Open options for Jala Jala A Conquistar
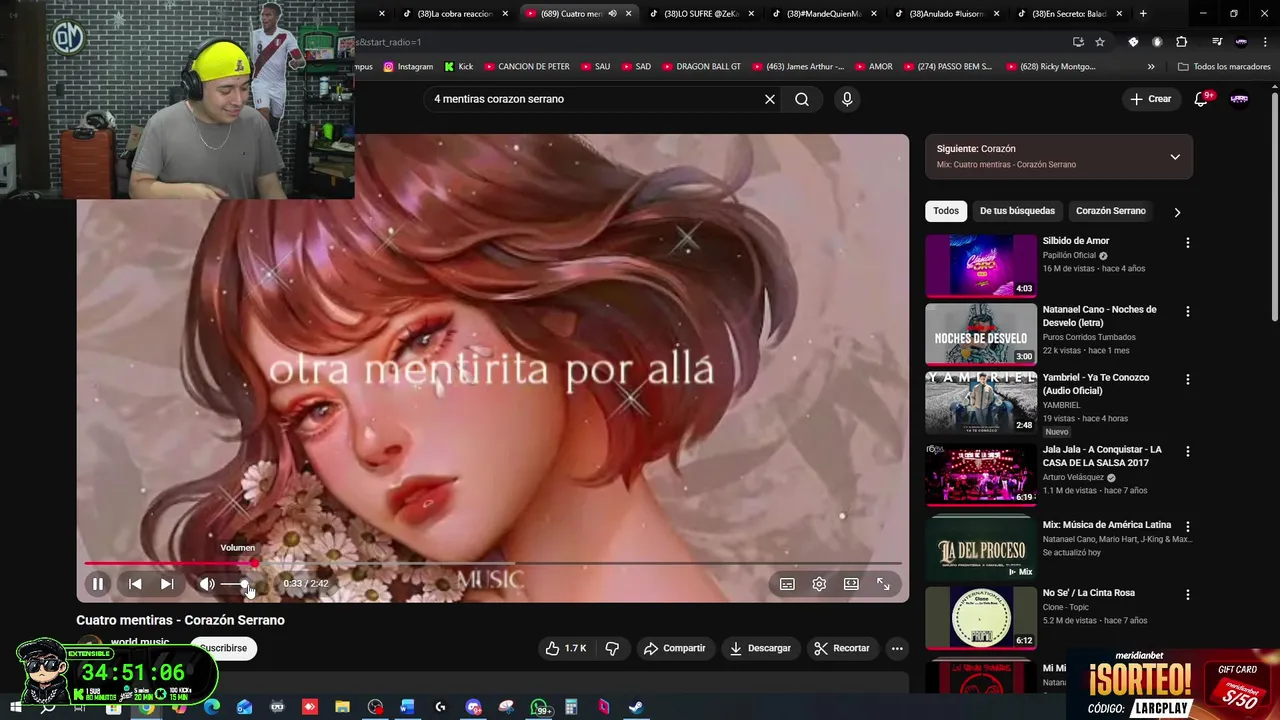 1188,452
